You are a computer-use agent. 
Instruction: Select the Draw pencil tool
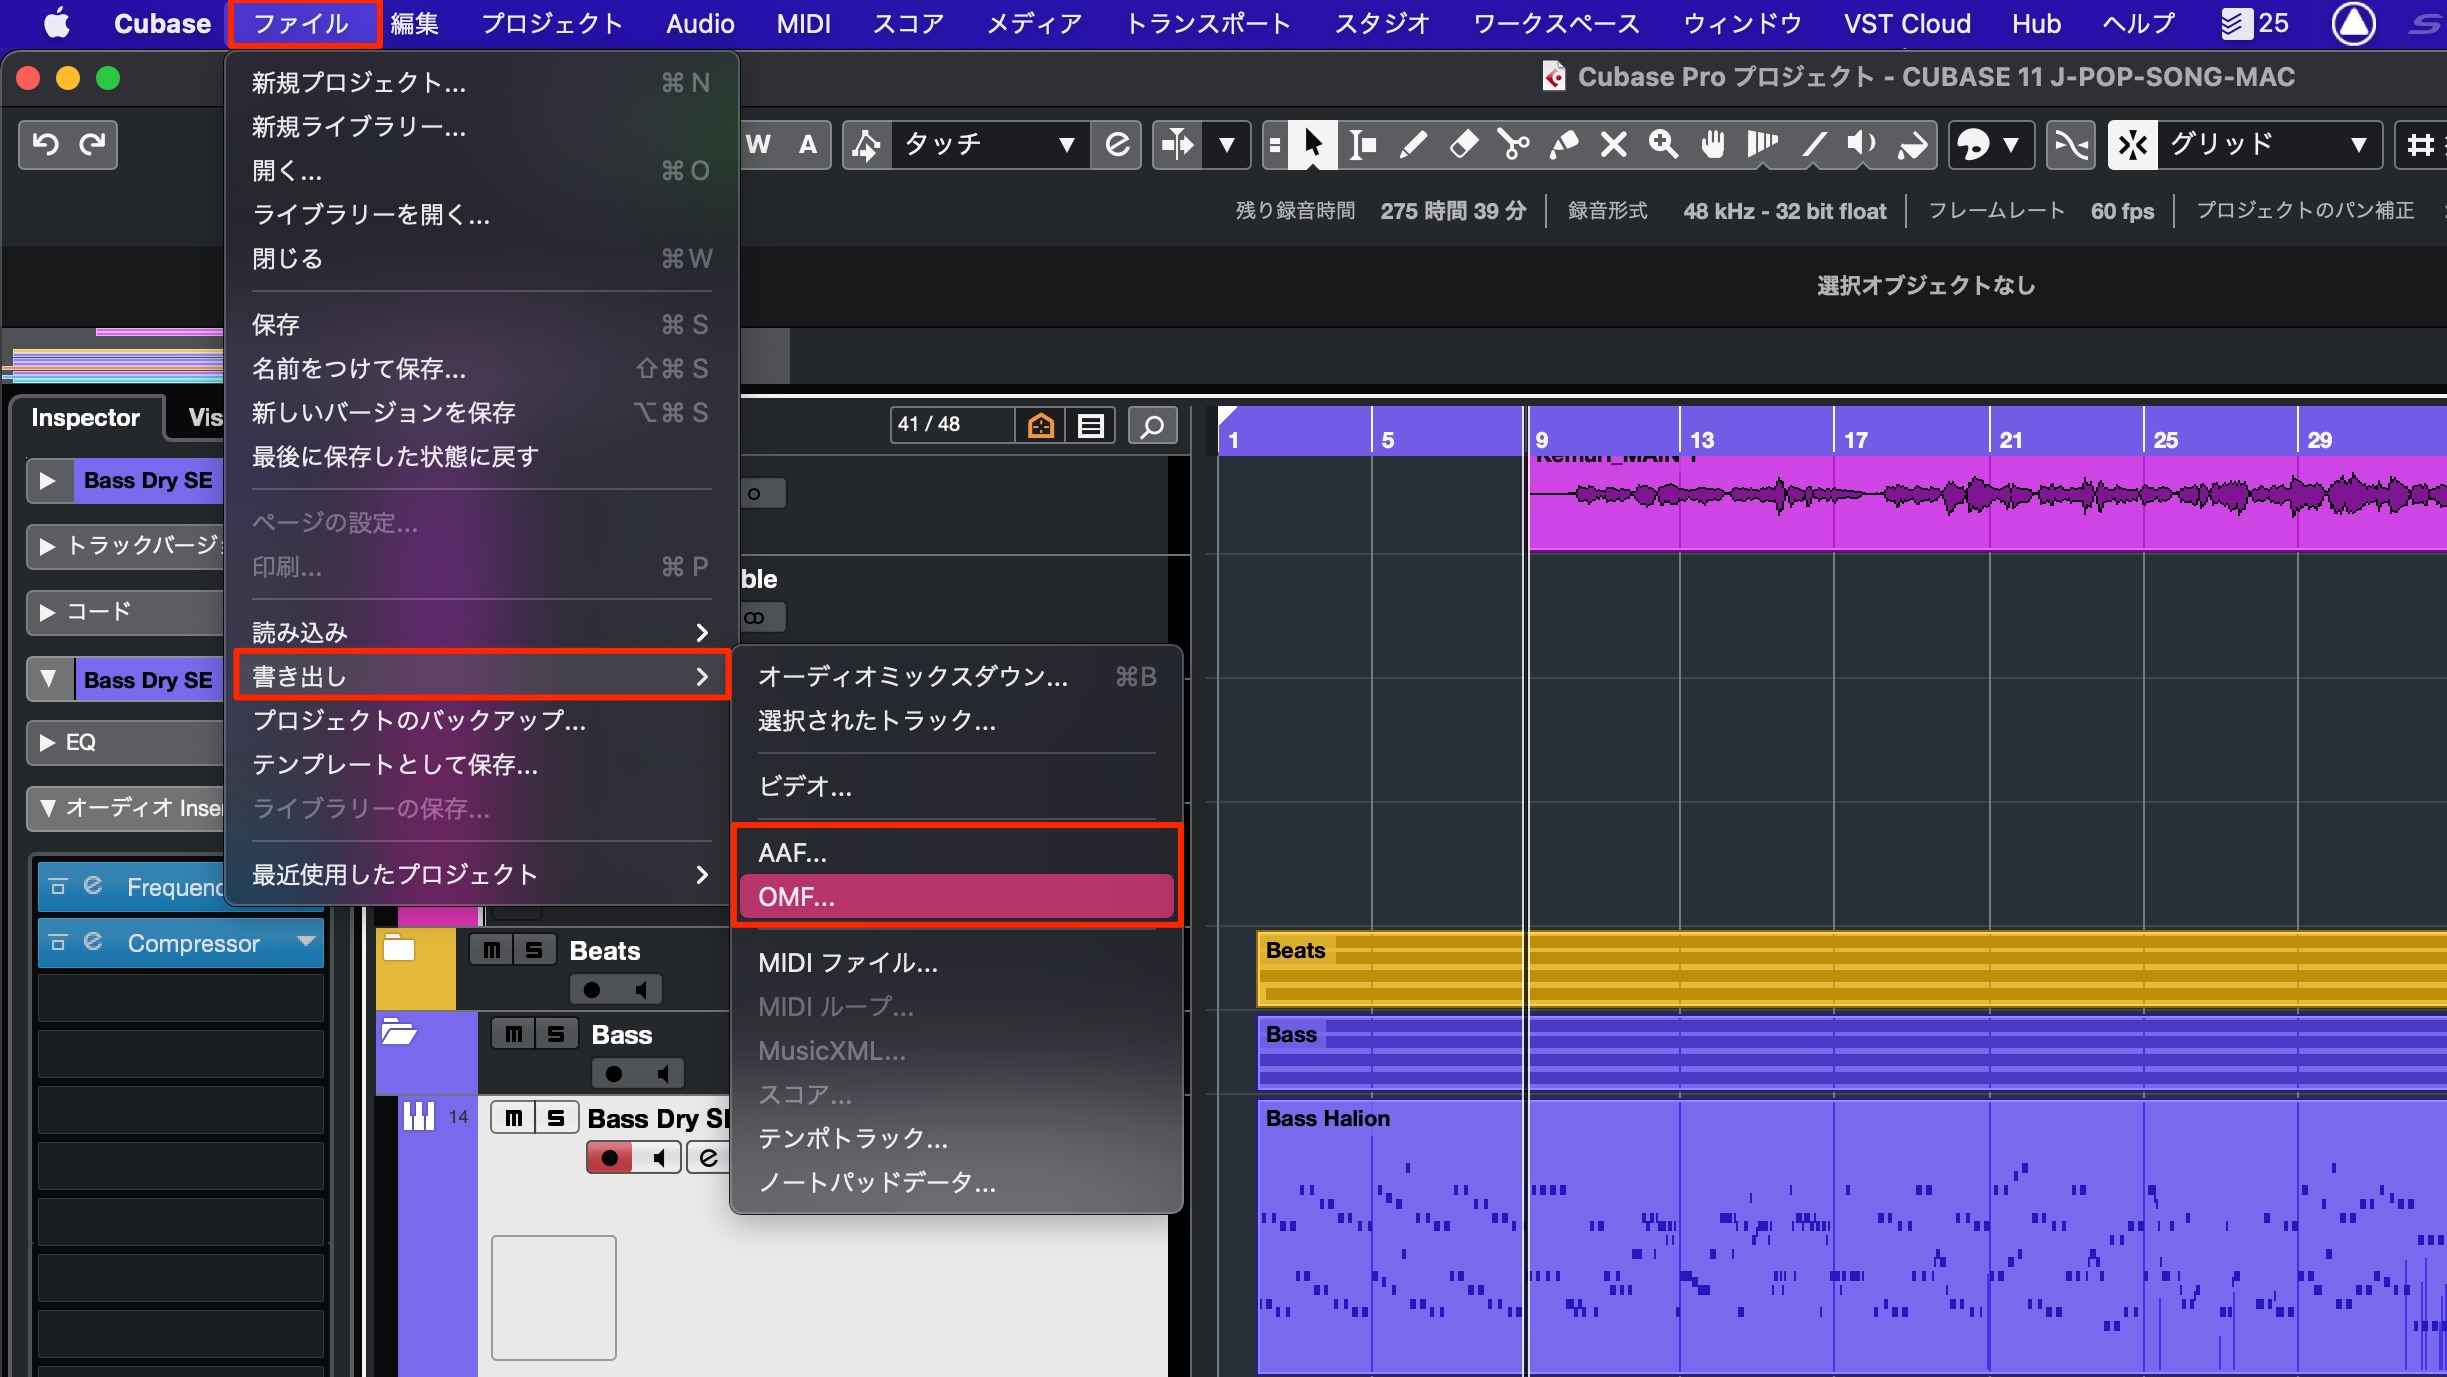(1412, 145)
